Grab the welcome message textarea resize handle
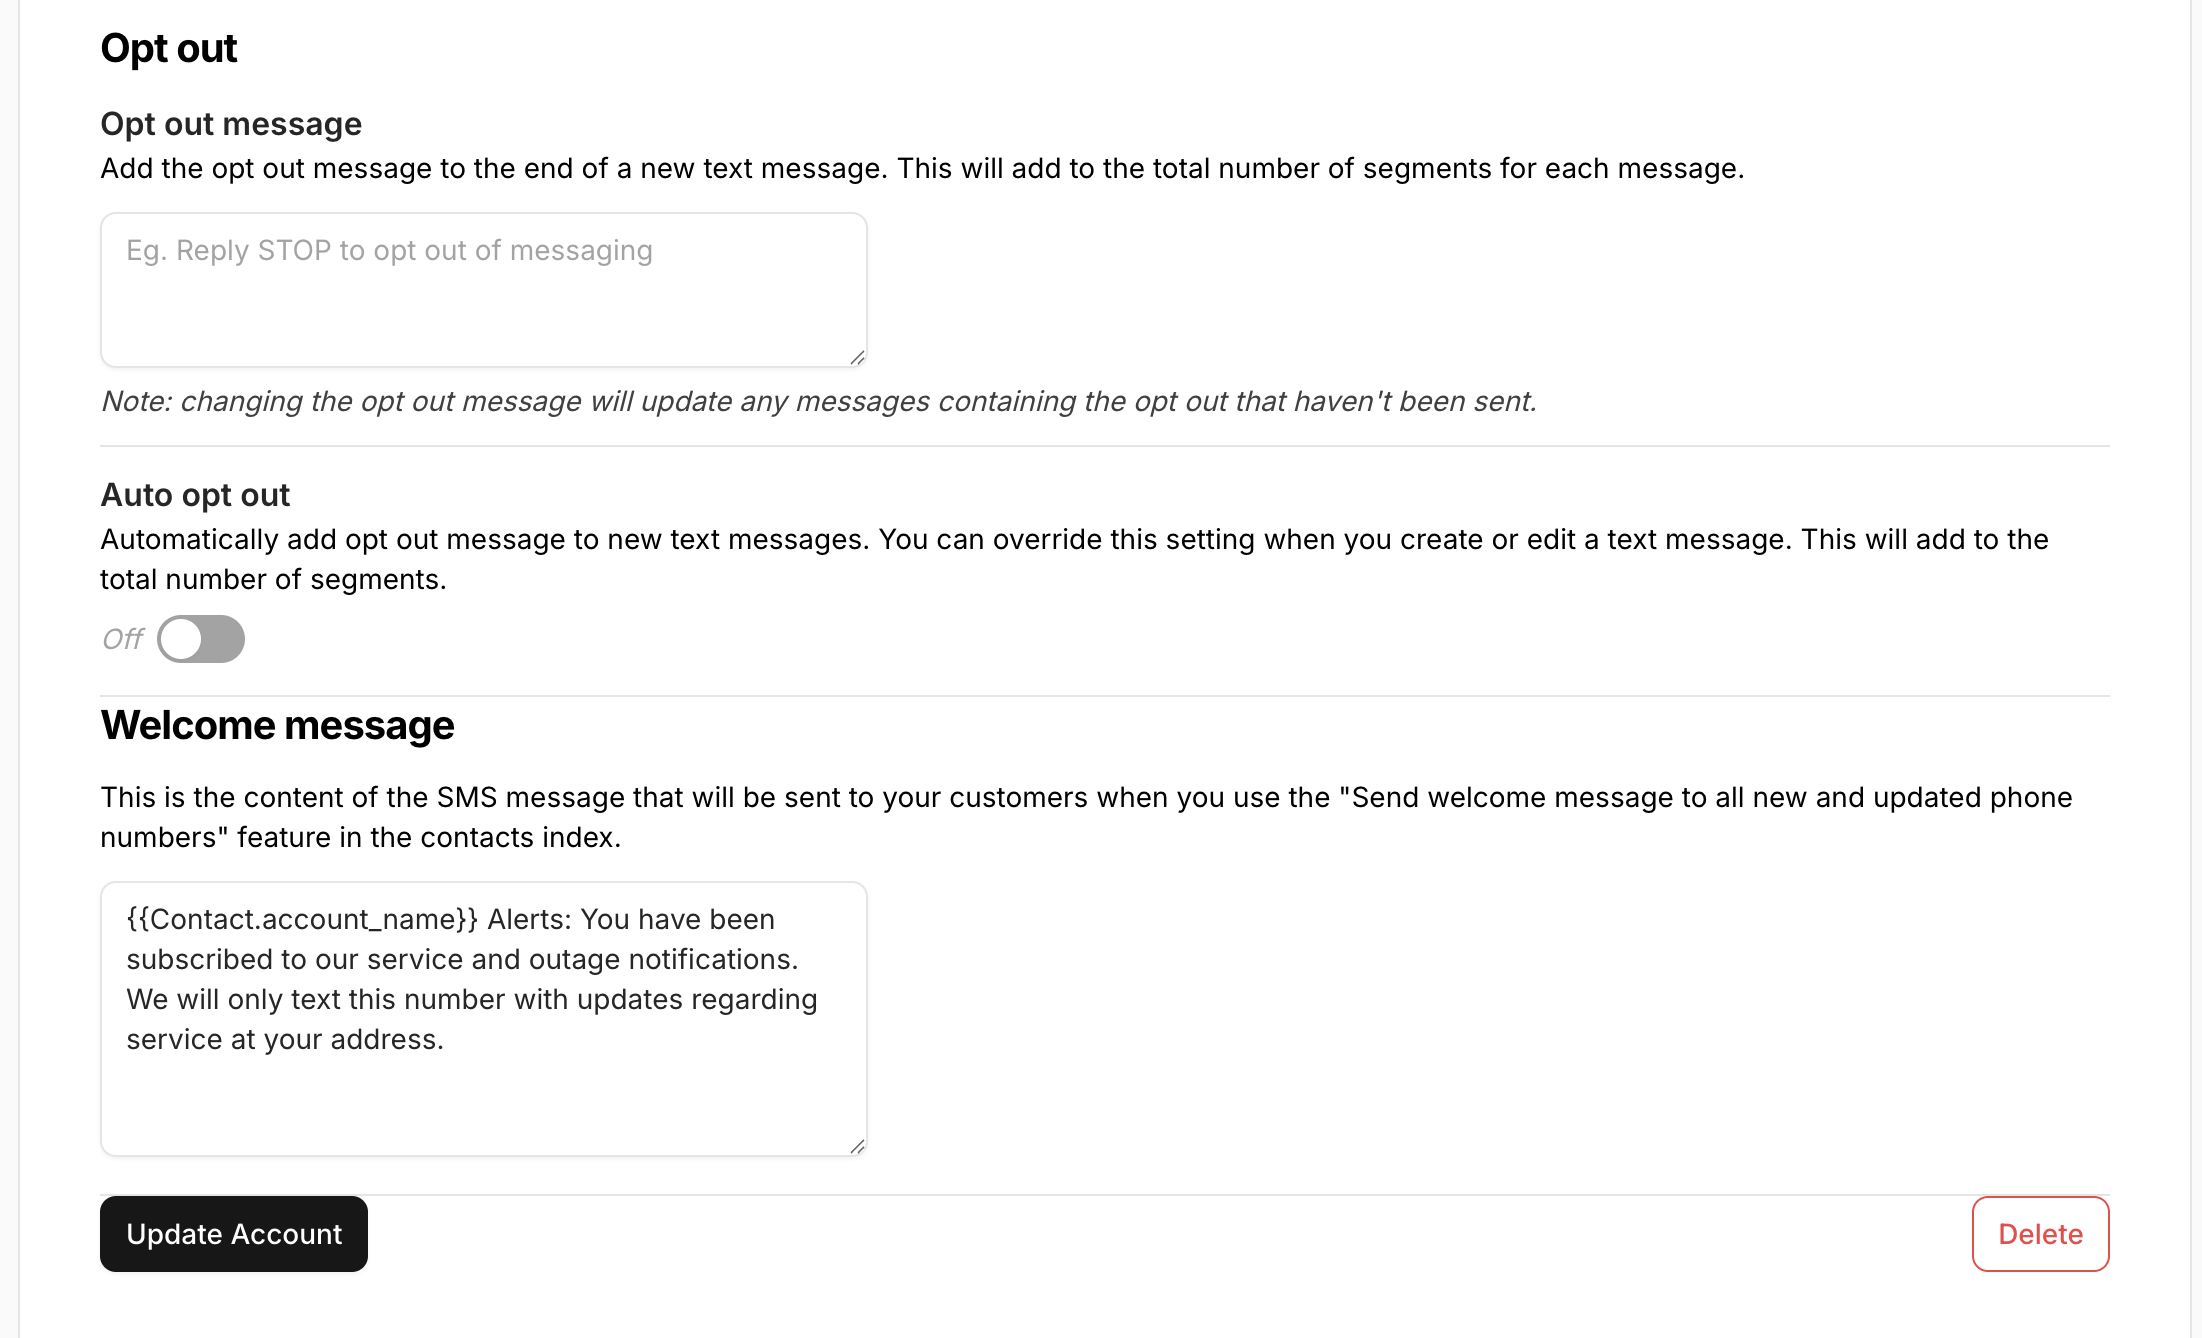The height and width of the screenshot is (1338, 2202). coord(857,1147)
